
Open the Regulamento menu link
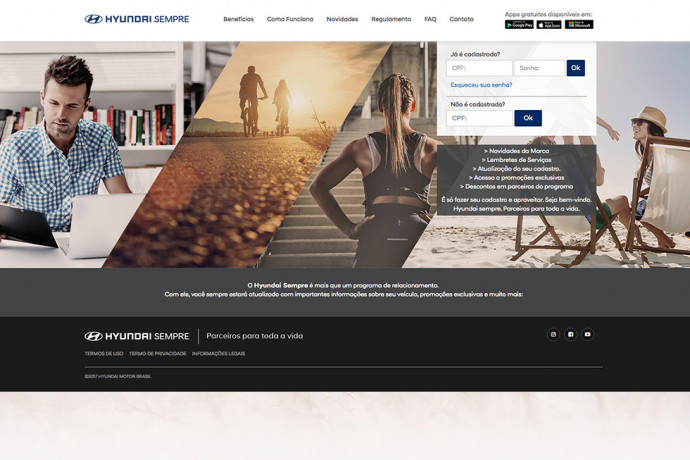coord(391,19)
